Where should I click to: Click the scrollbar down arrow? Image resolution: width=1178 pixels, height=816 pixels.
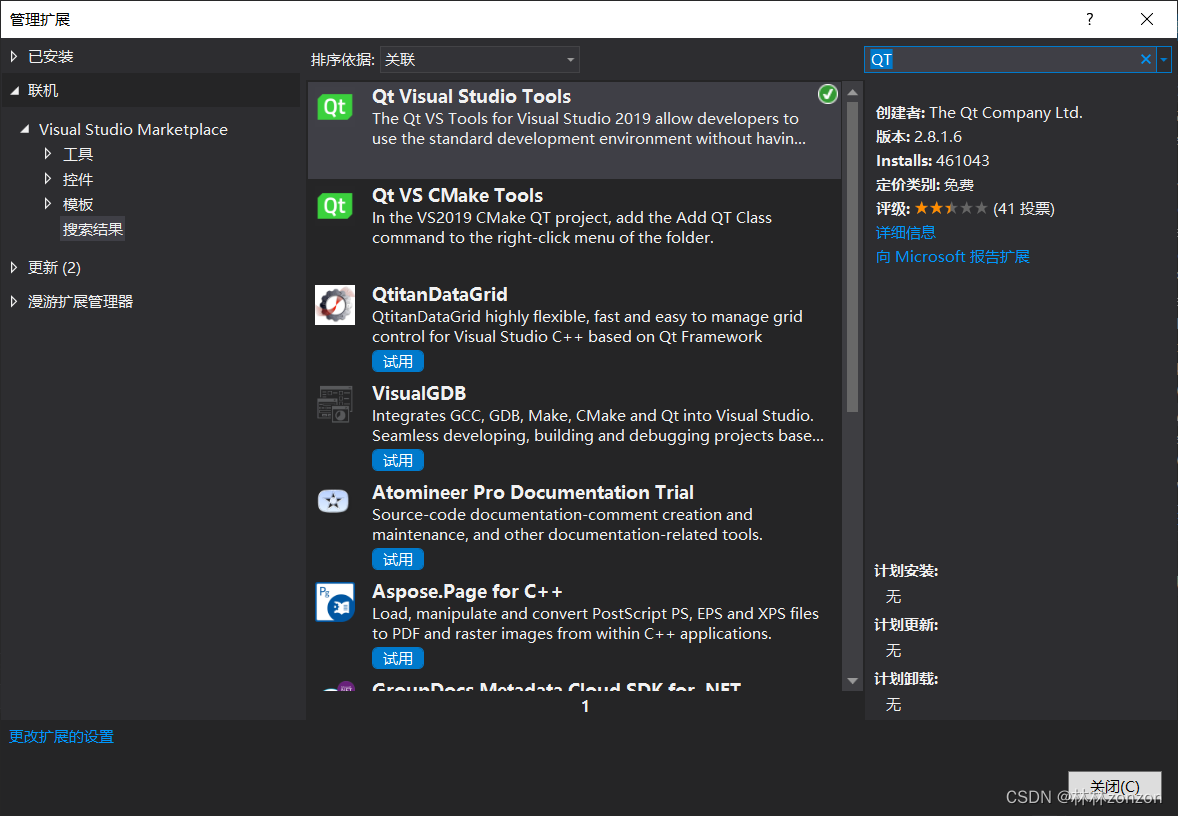[852, 681]
